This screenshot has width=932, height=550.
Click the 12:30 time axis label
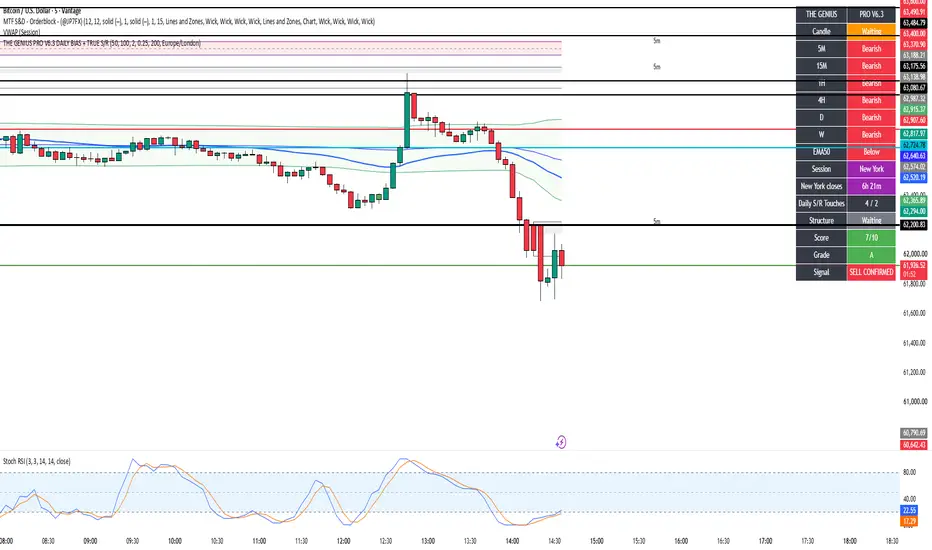[x=386, y=541]
